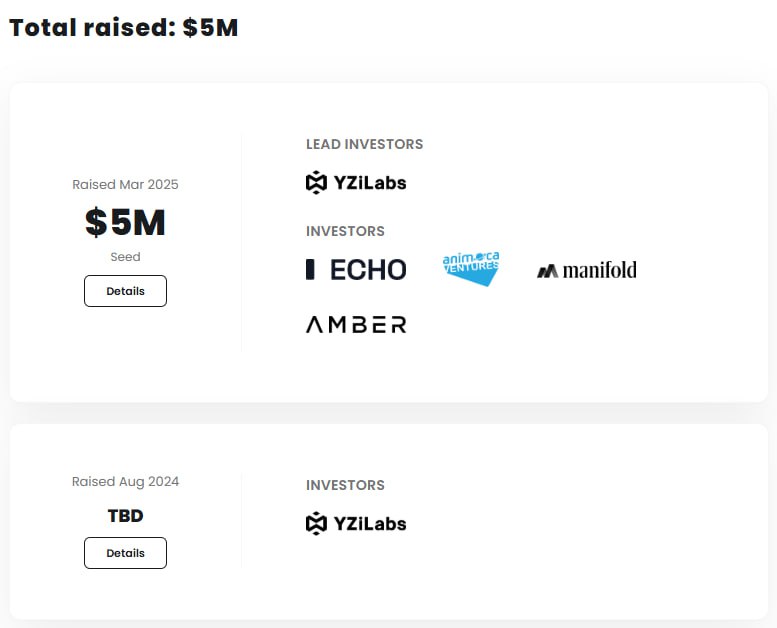Click the Total raised: $5M heading

pyautogui.click(x=124, y=27)
